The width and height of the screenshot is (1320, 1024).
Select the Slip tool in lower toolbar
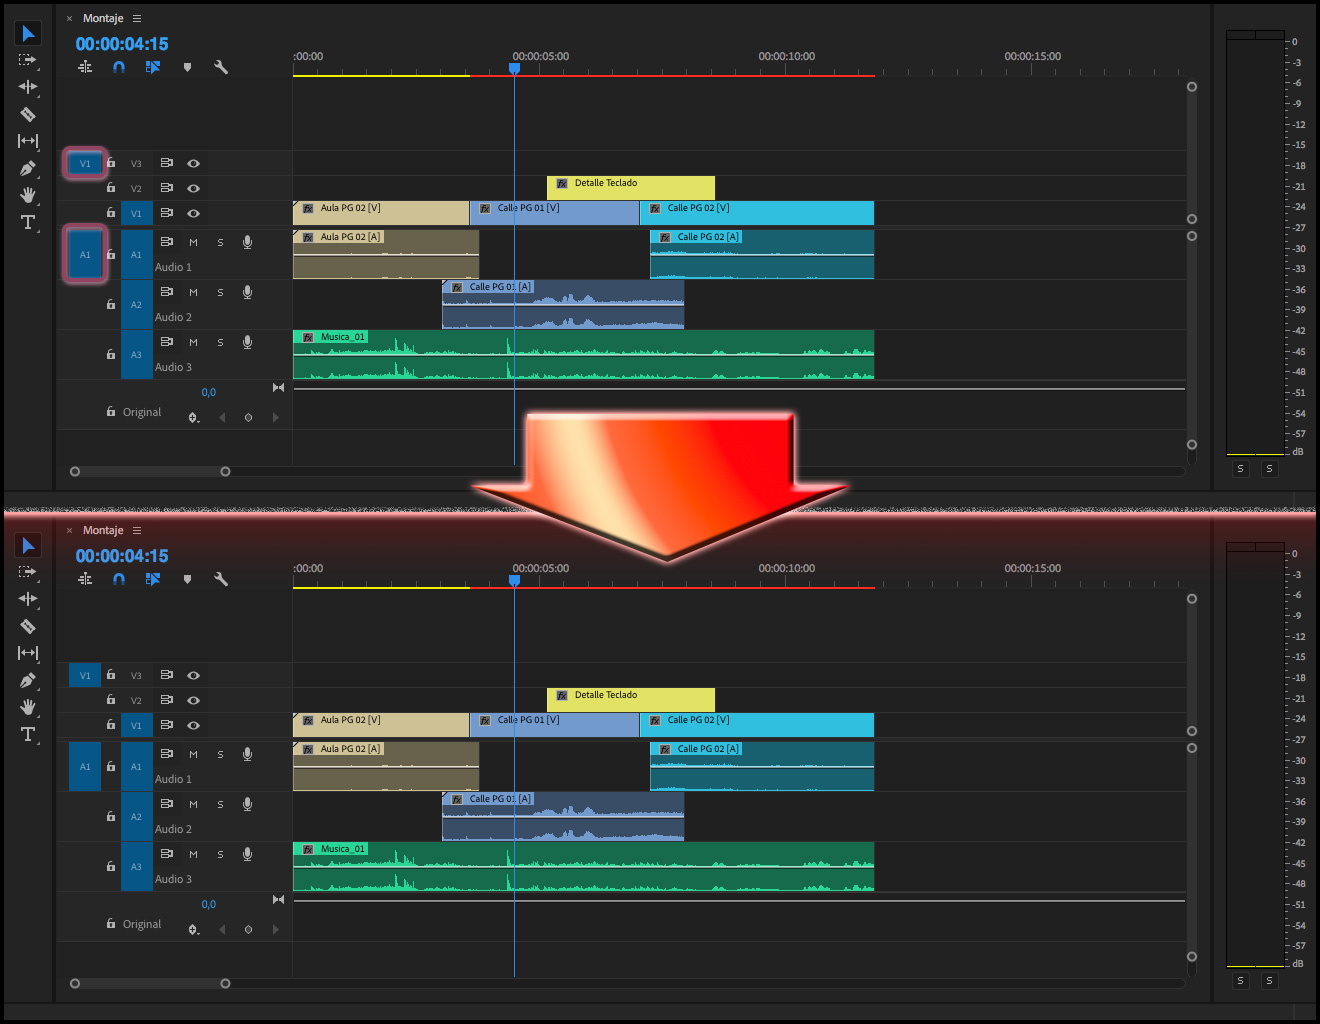point(28,653)
